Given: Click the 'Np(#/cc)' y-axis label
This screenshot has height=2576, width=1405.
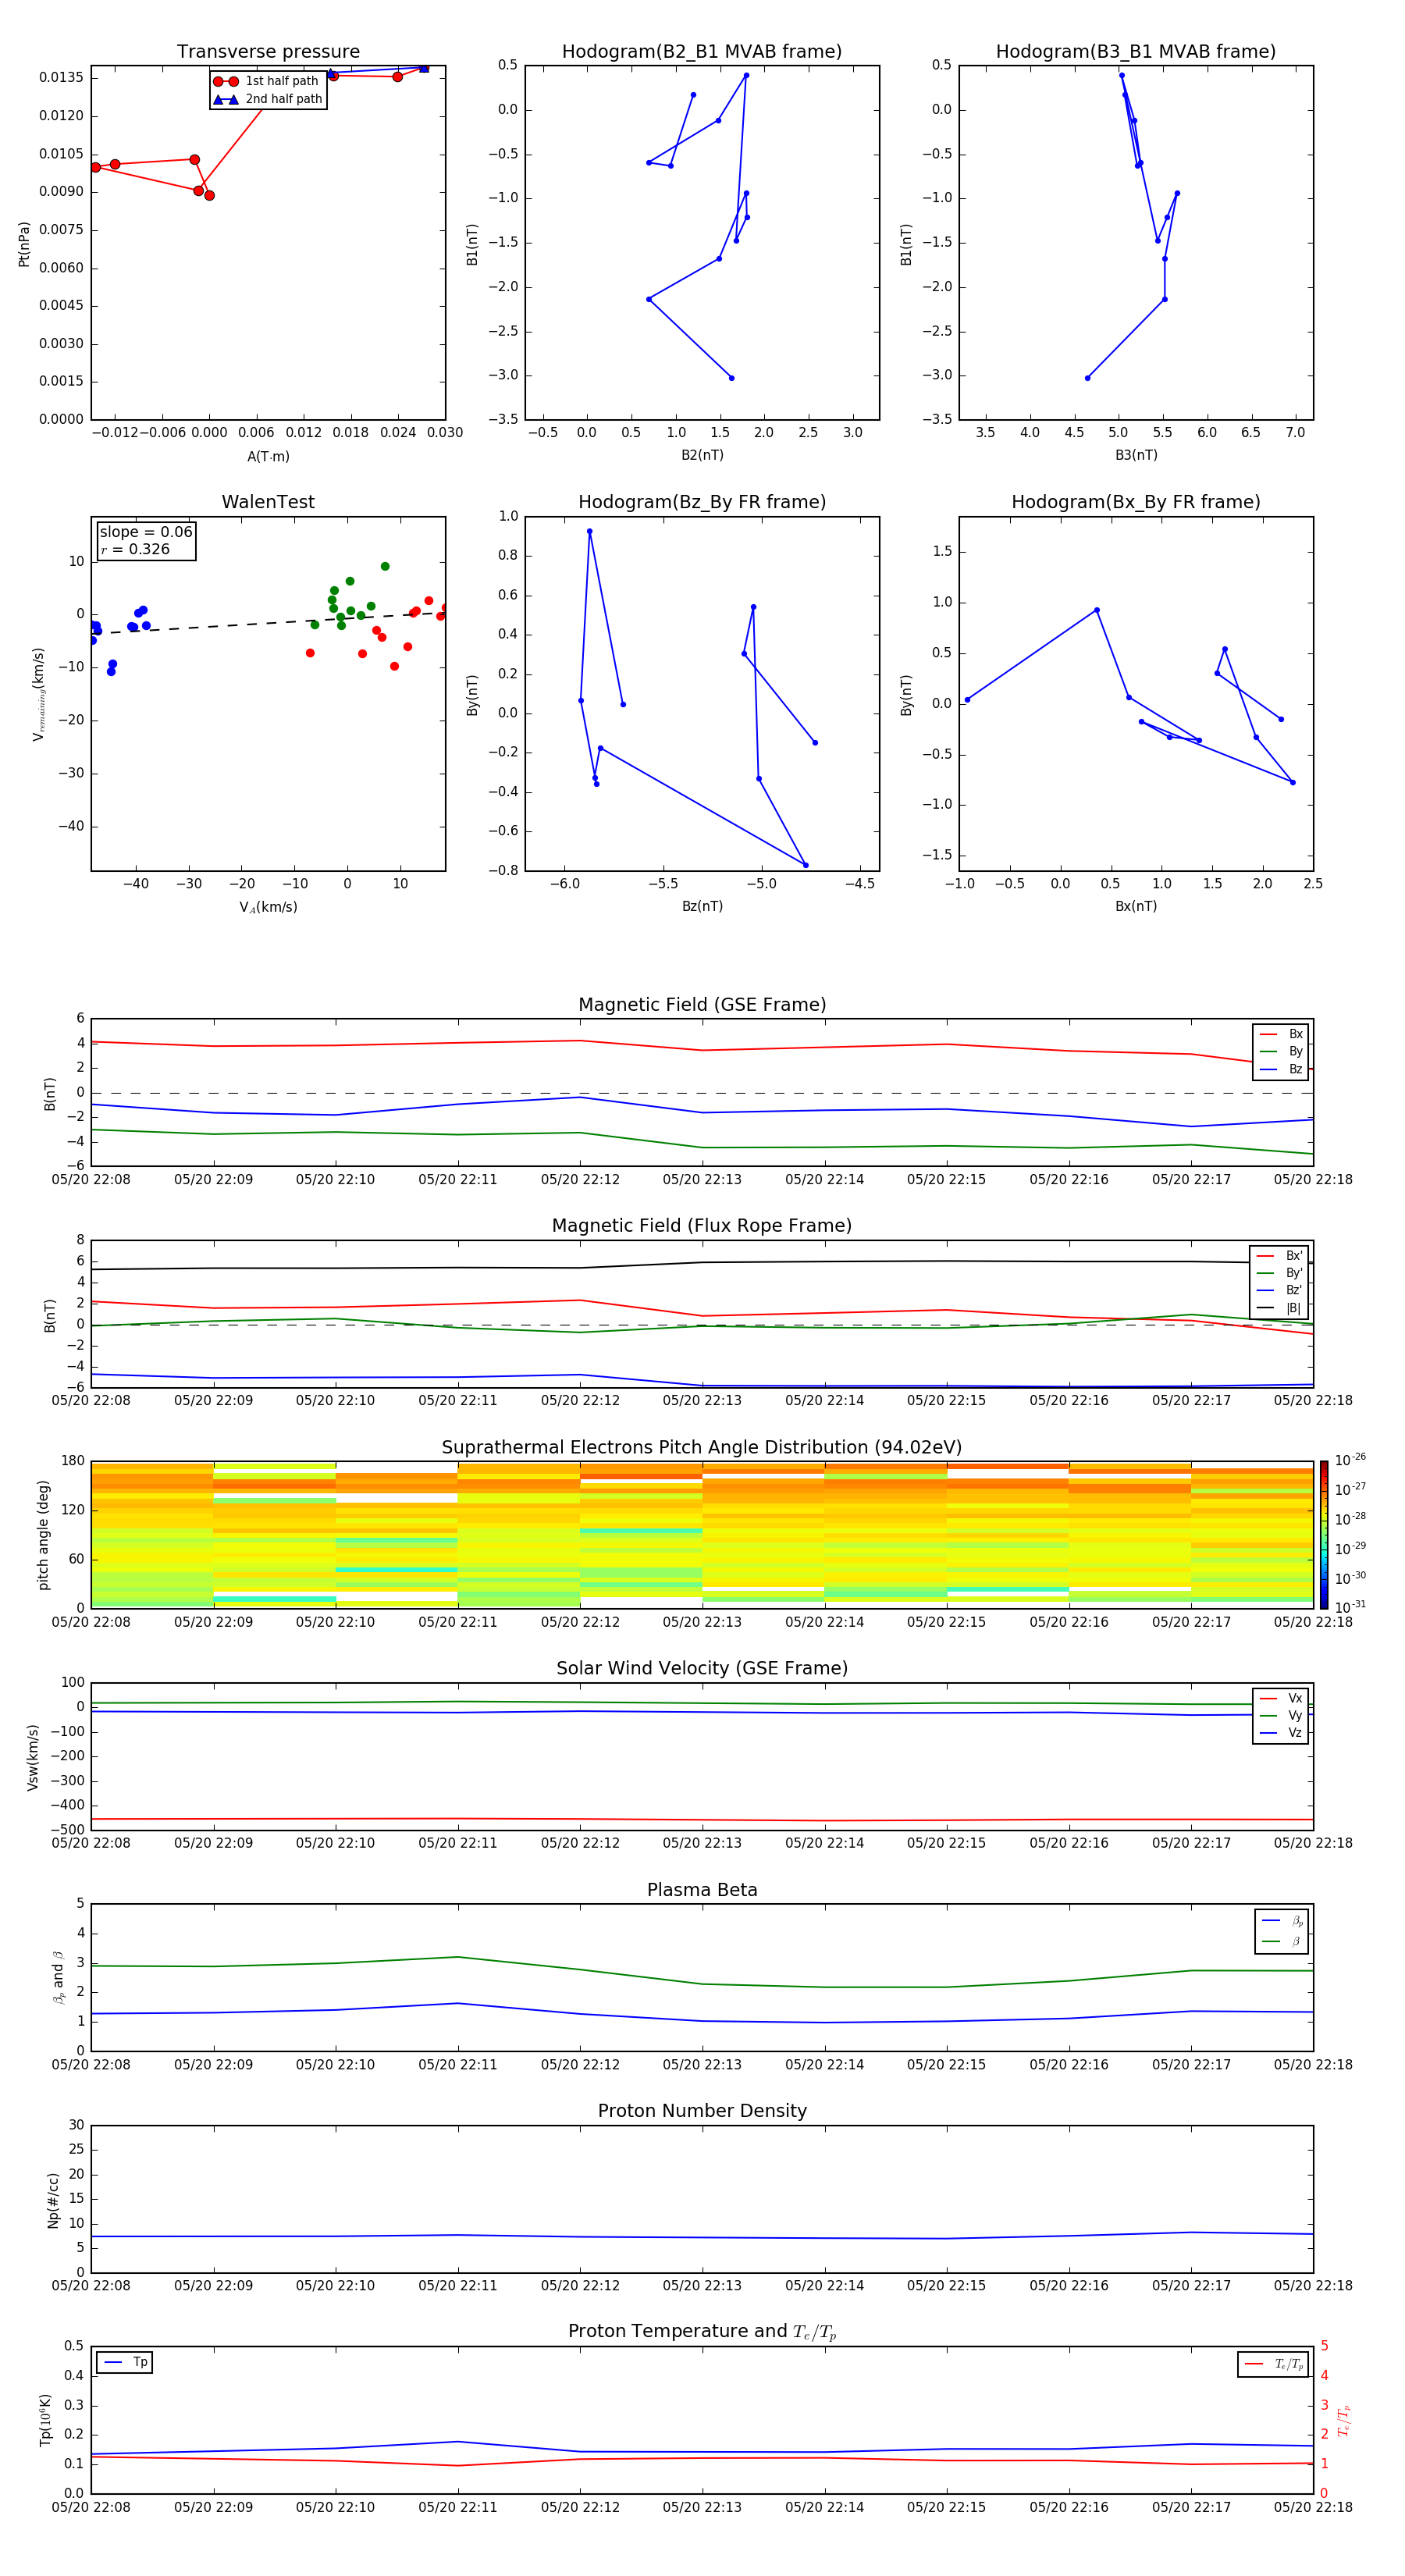Looking at the screenshot, I should [x=53, y=2200].
